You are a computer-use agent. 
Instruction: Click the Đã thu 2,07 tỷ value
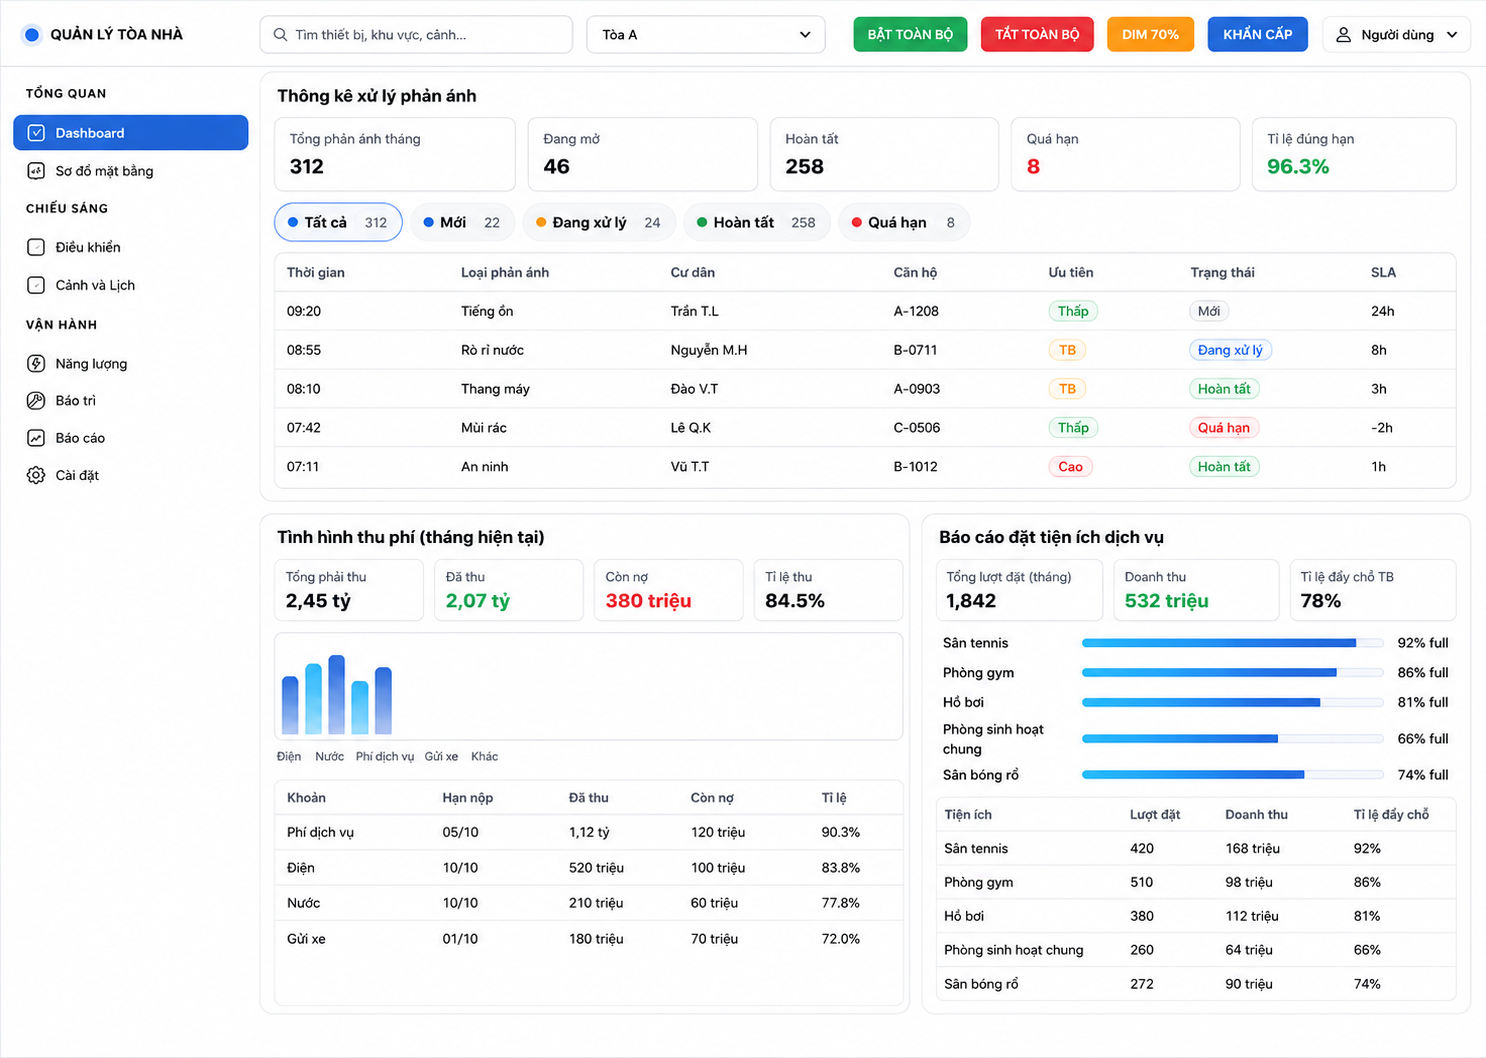point(478,601)
